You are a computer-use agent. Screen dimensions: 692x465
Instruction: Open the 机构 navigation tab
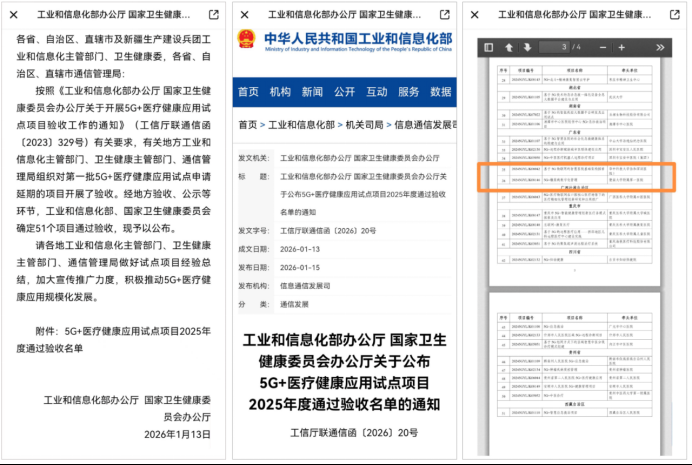coord(280,92)
